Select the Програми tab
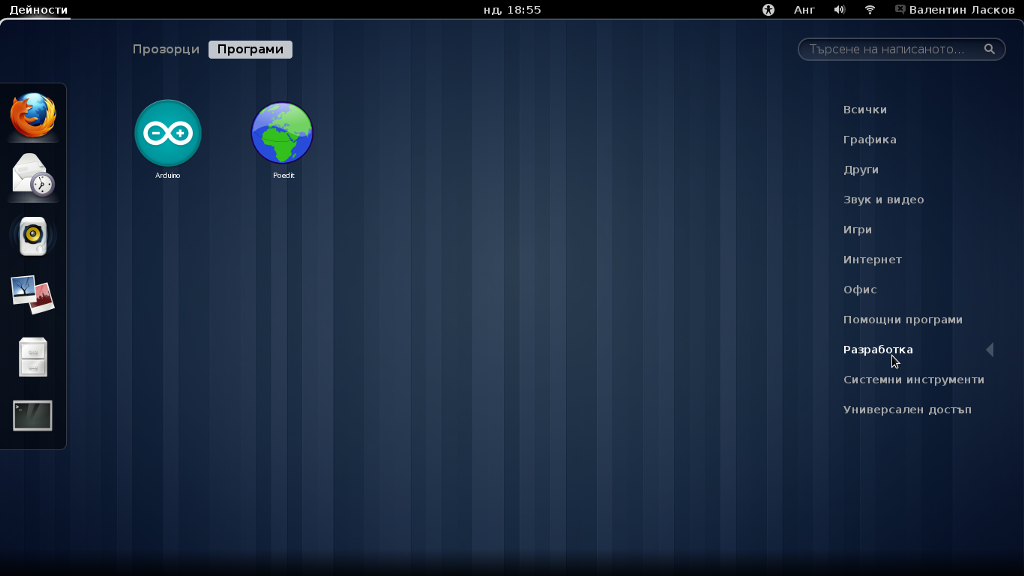 click(250, 49)
